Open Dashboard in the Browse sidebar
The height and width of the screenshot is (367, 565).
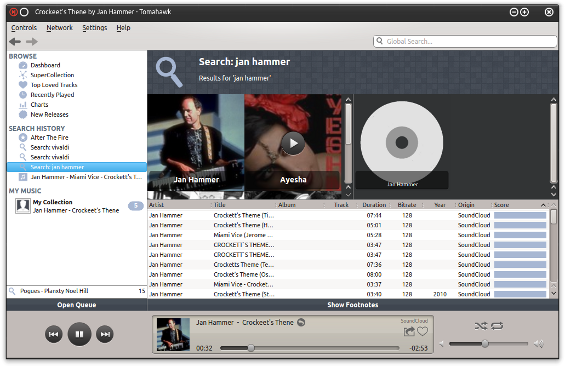45,65
